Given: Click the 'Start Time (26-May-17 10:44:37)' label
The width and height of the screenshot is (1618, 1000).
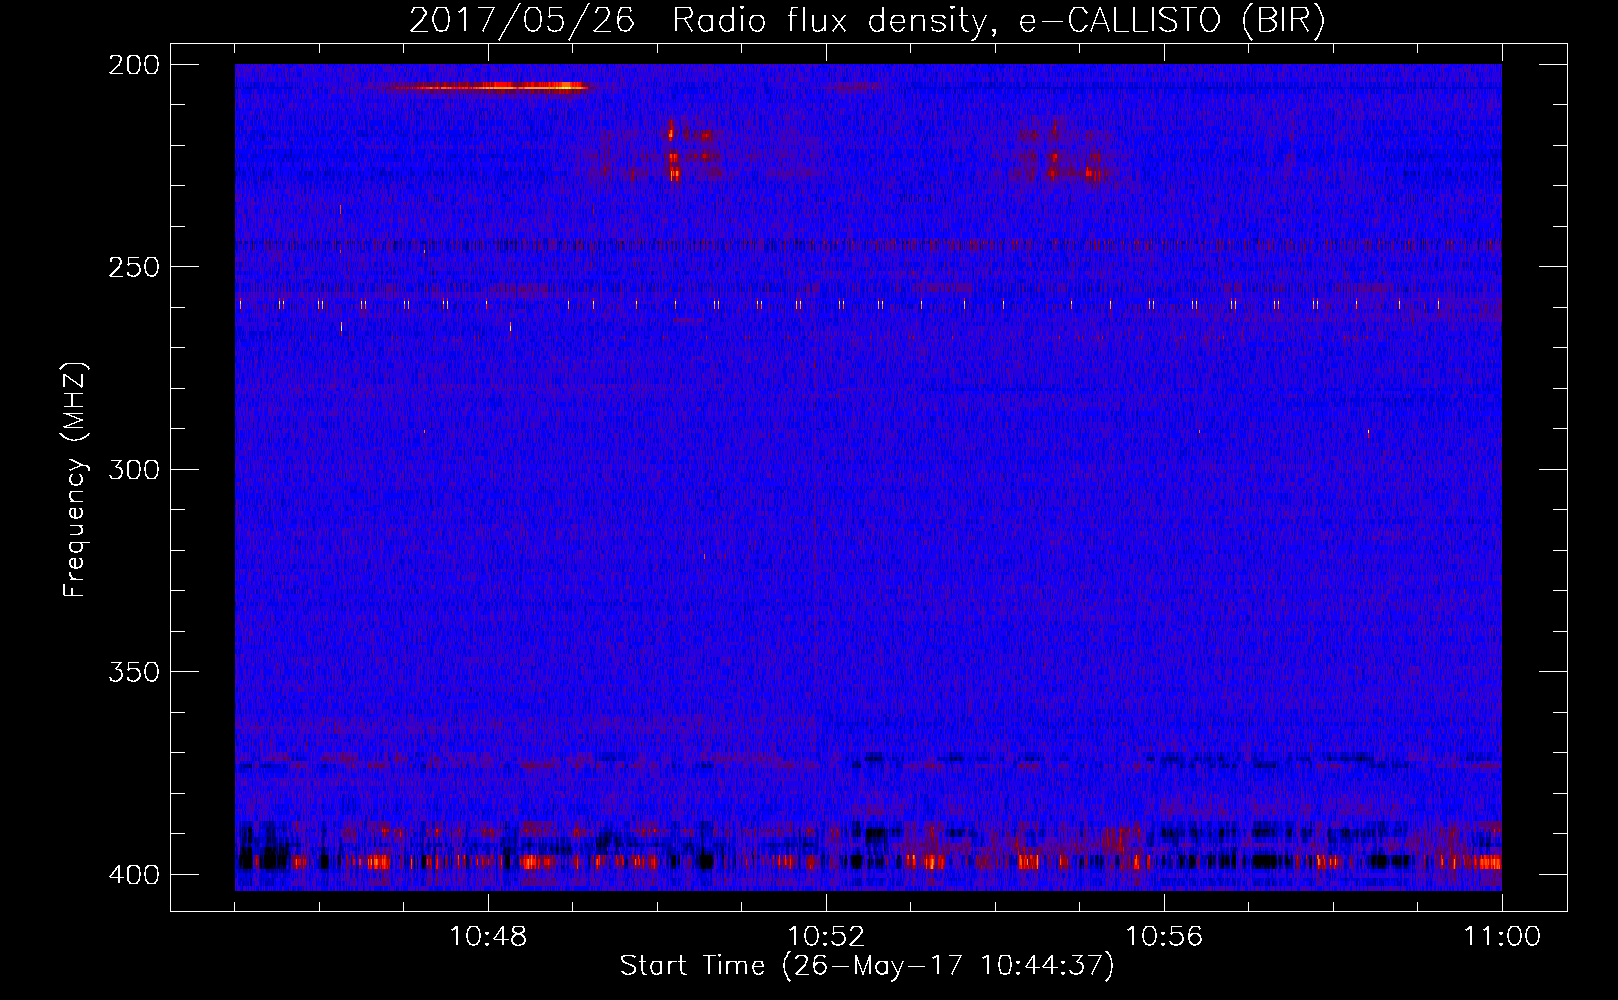Looking at the screenshot, I should [867, 966].
